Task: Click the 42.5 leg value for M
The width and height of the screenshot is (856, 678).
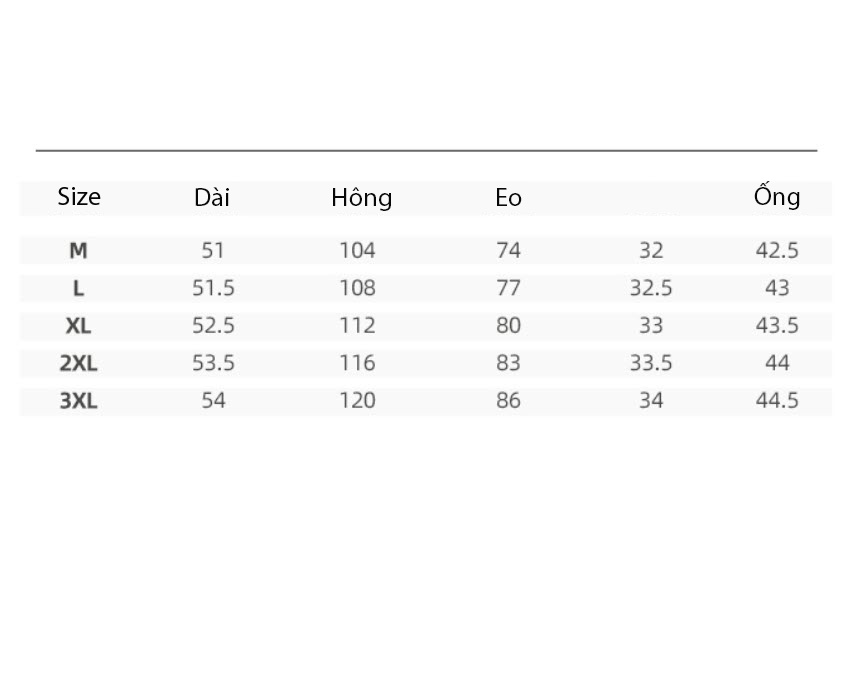Action: pyautogui.click(x=777, y=251)
